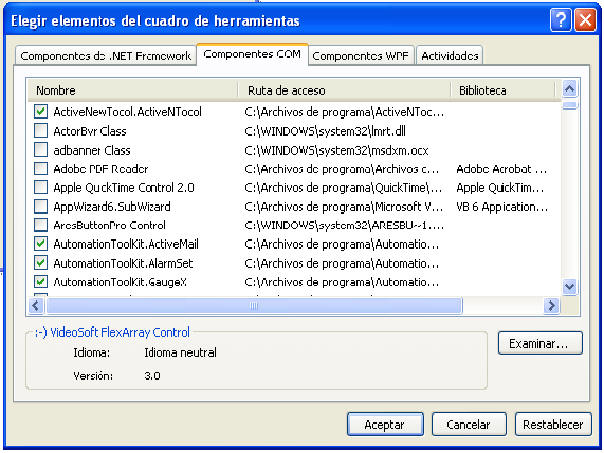Check the ActorBvr Class checkbox
The image size is (604, 453).
pos(41,130)
